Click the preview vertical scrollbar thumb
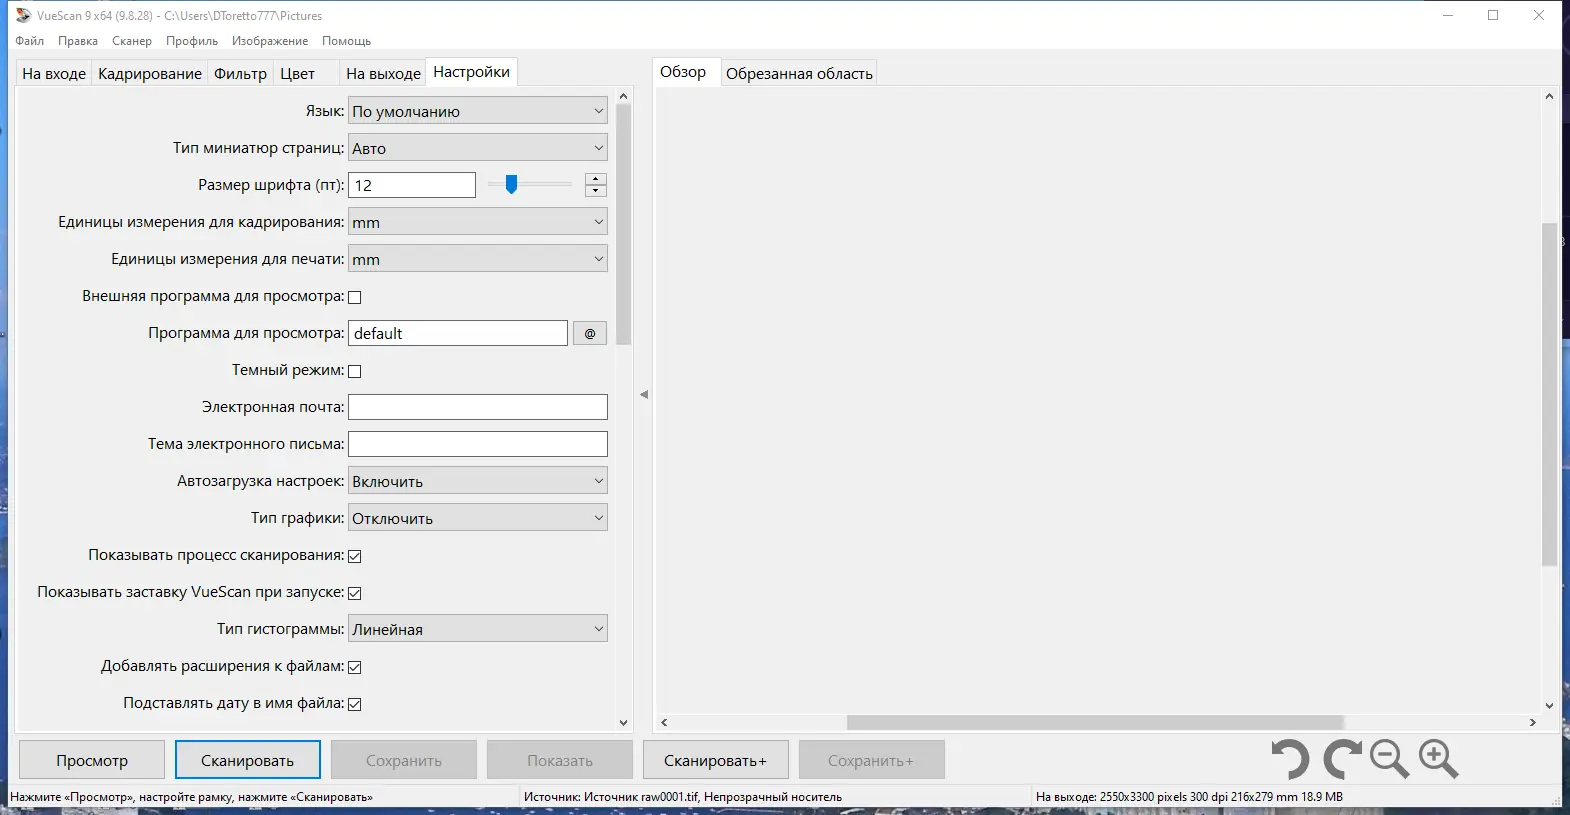1570x815 pixels. [x=1549, y=395]
